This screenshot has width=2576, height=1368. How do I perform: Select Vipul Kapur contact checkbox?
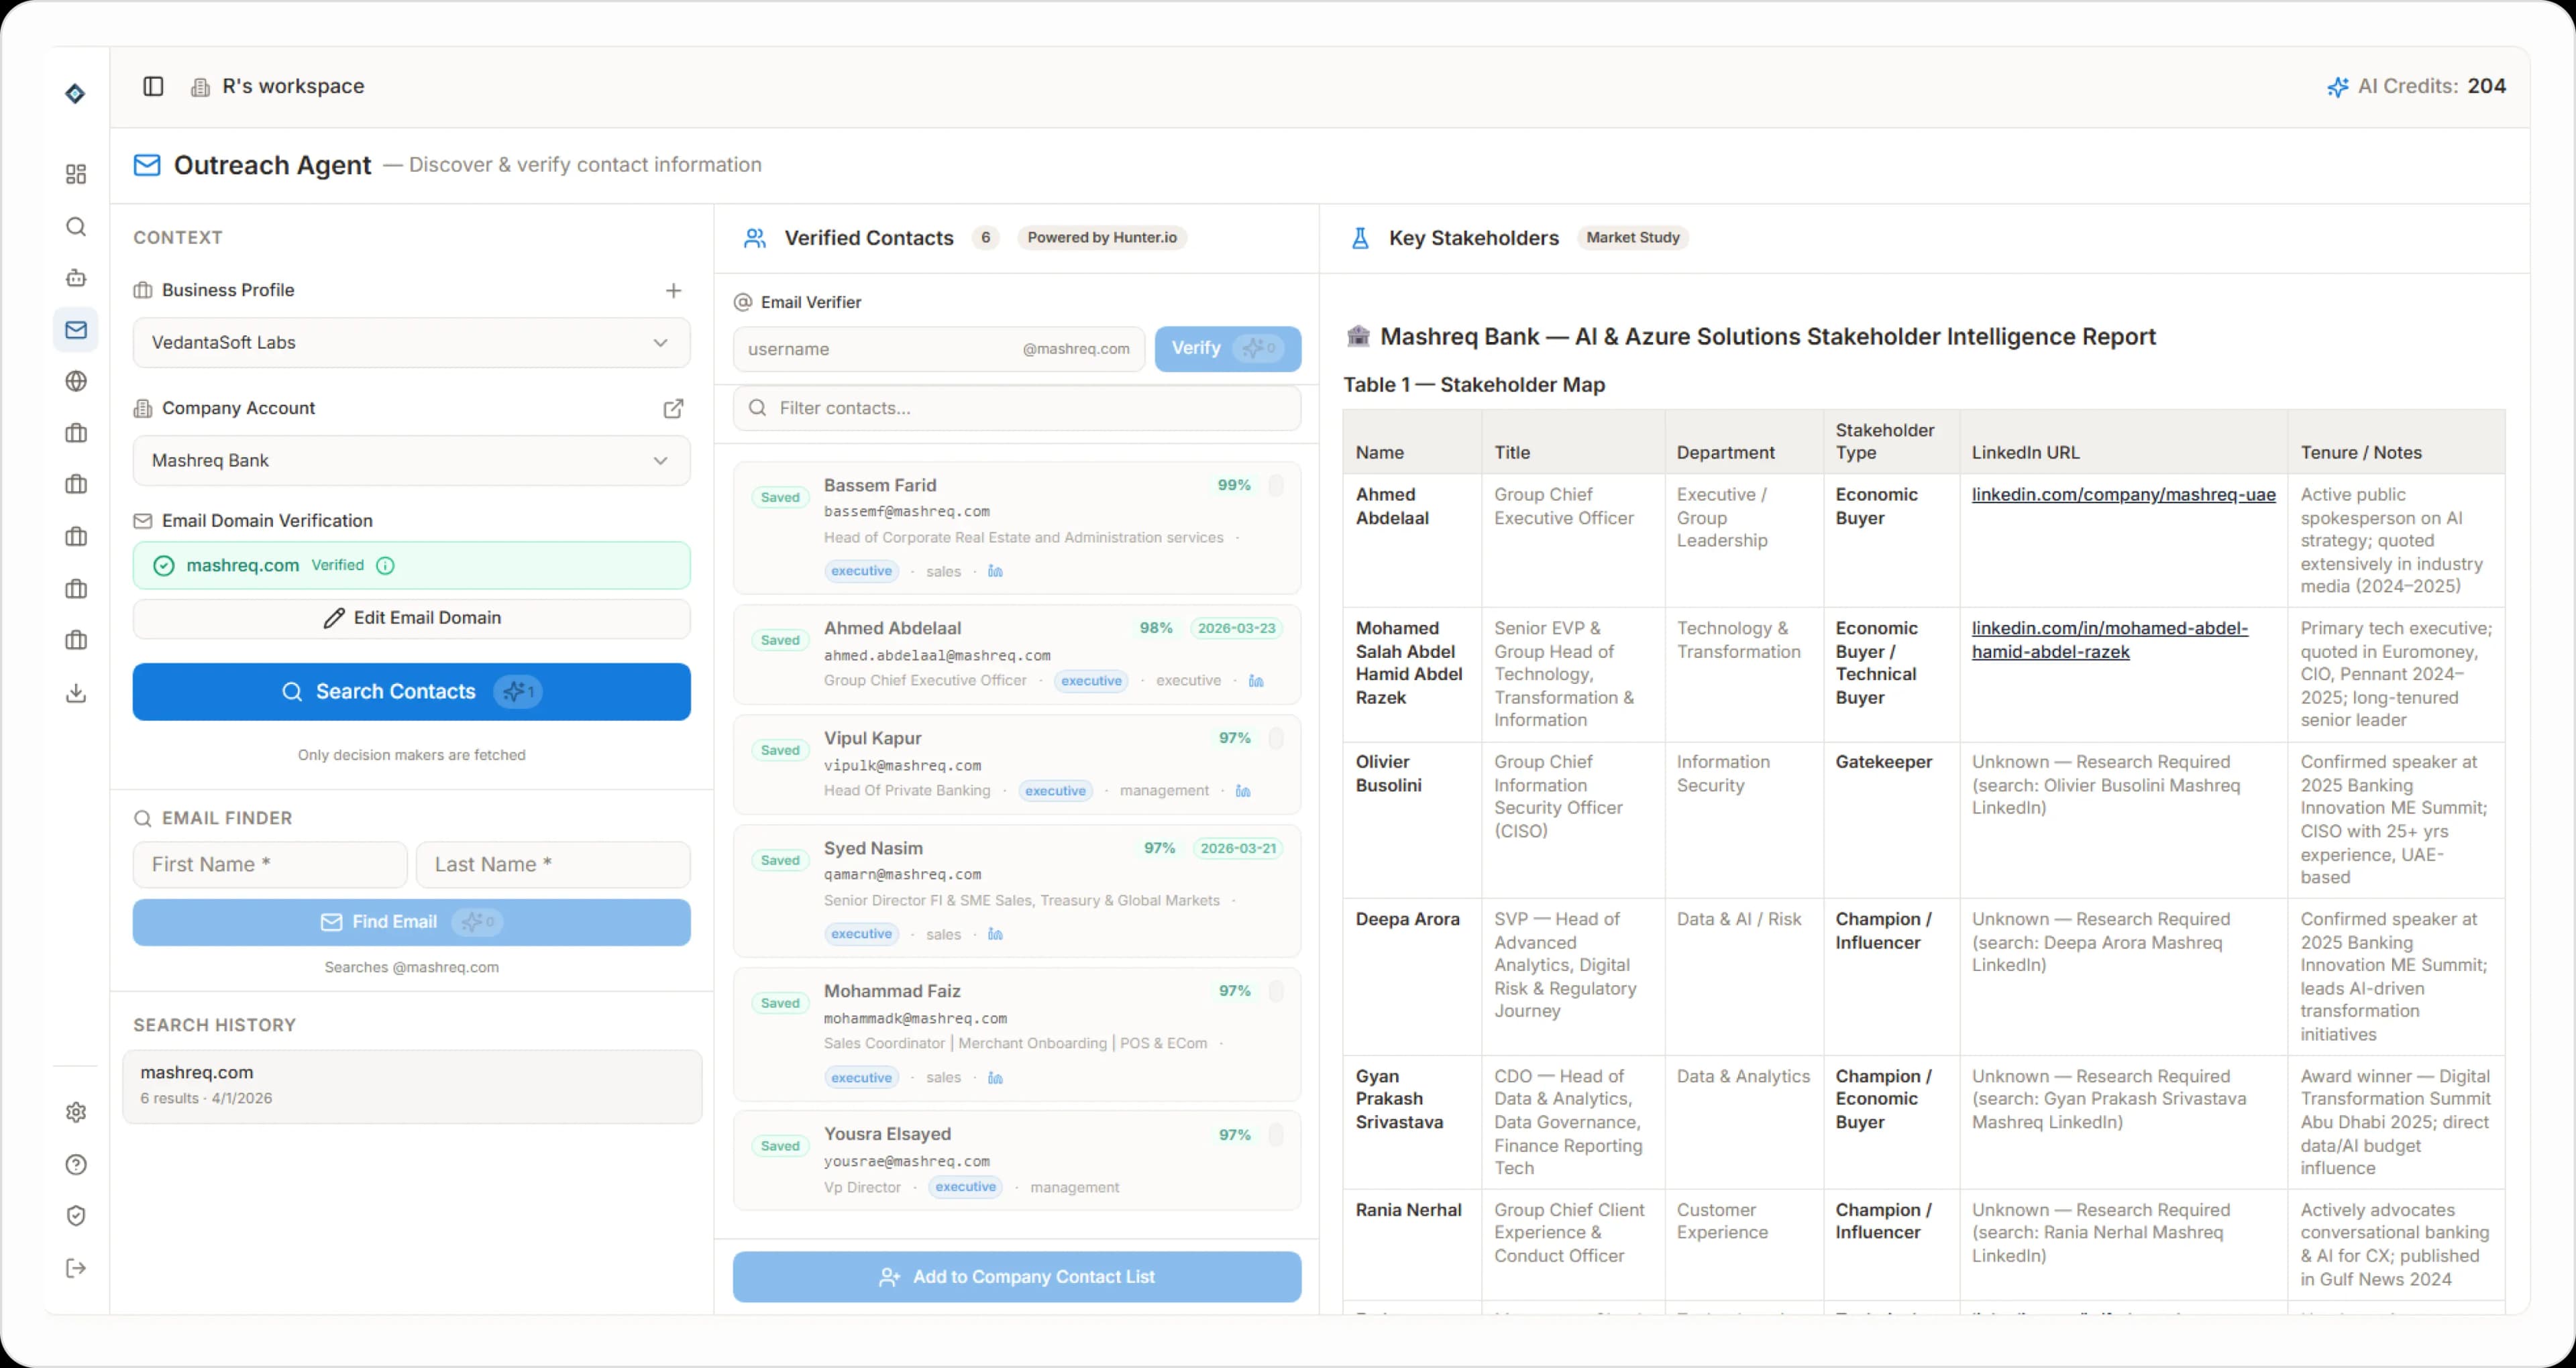pyautogui.click(x=1276, y=738)
